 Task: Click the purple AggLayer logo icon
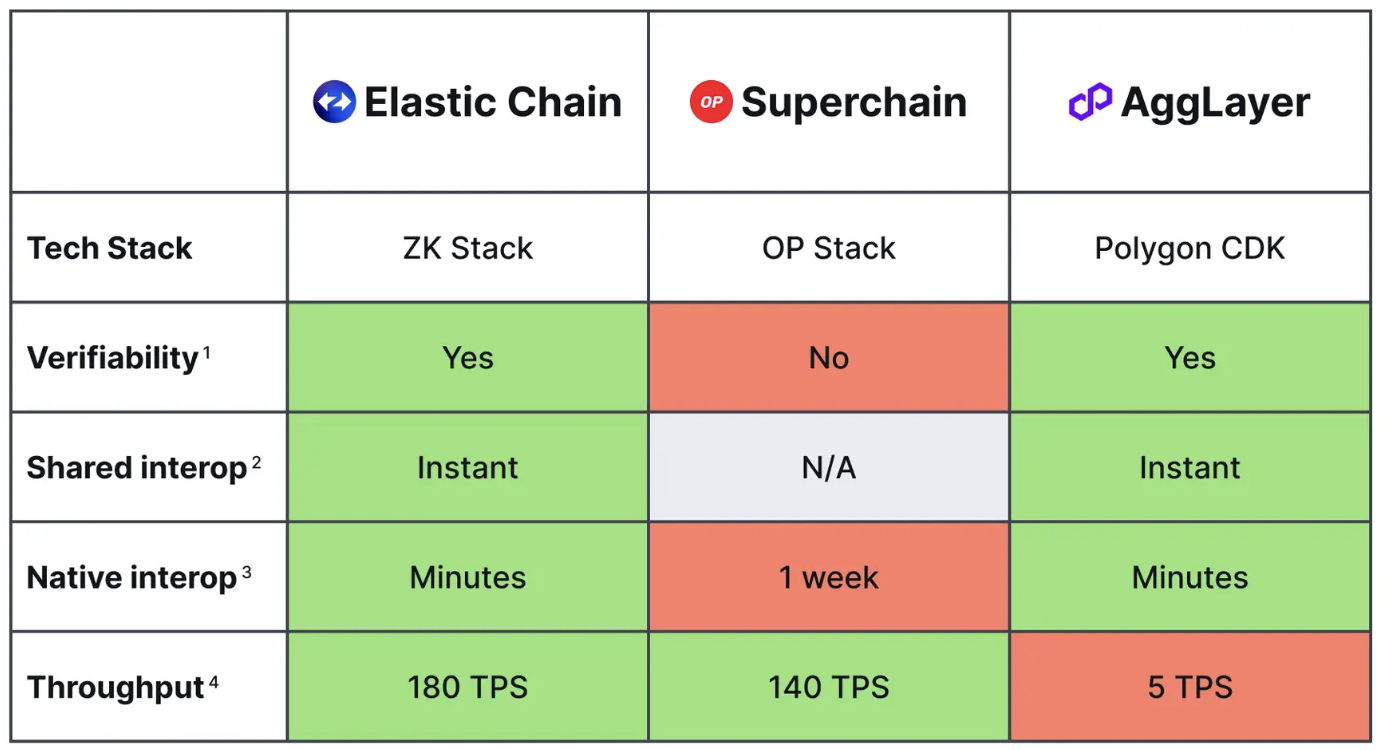pos(1090,102)
